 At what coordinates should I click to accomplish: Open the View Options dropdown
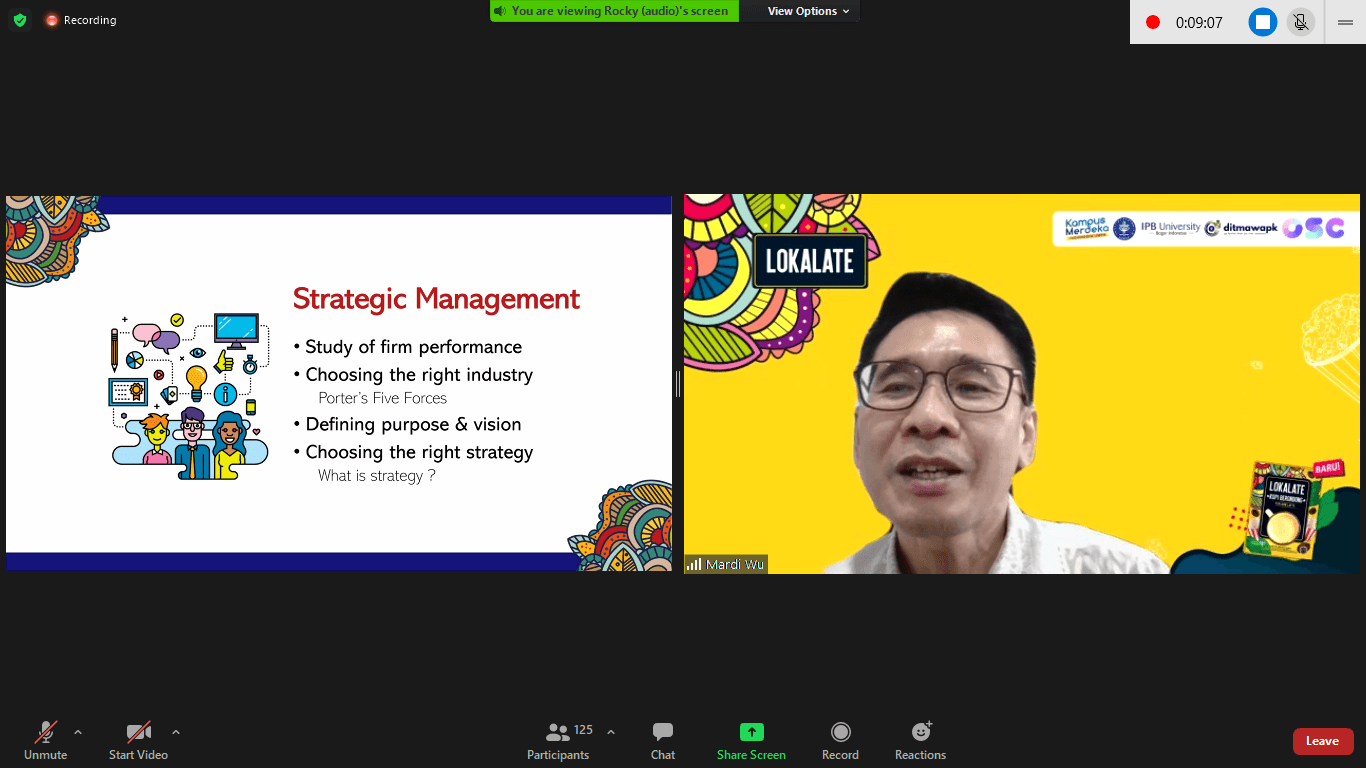coord(808,11)
